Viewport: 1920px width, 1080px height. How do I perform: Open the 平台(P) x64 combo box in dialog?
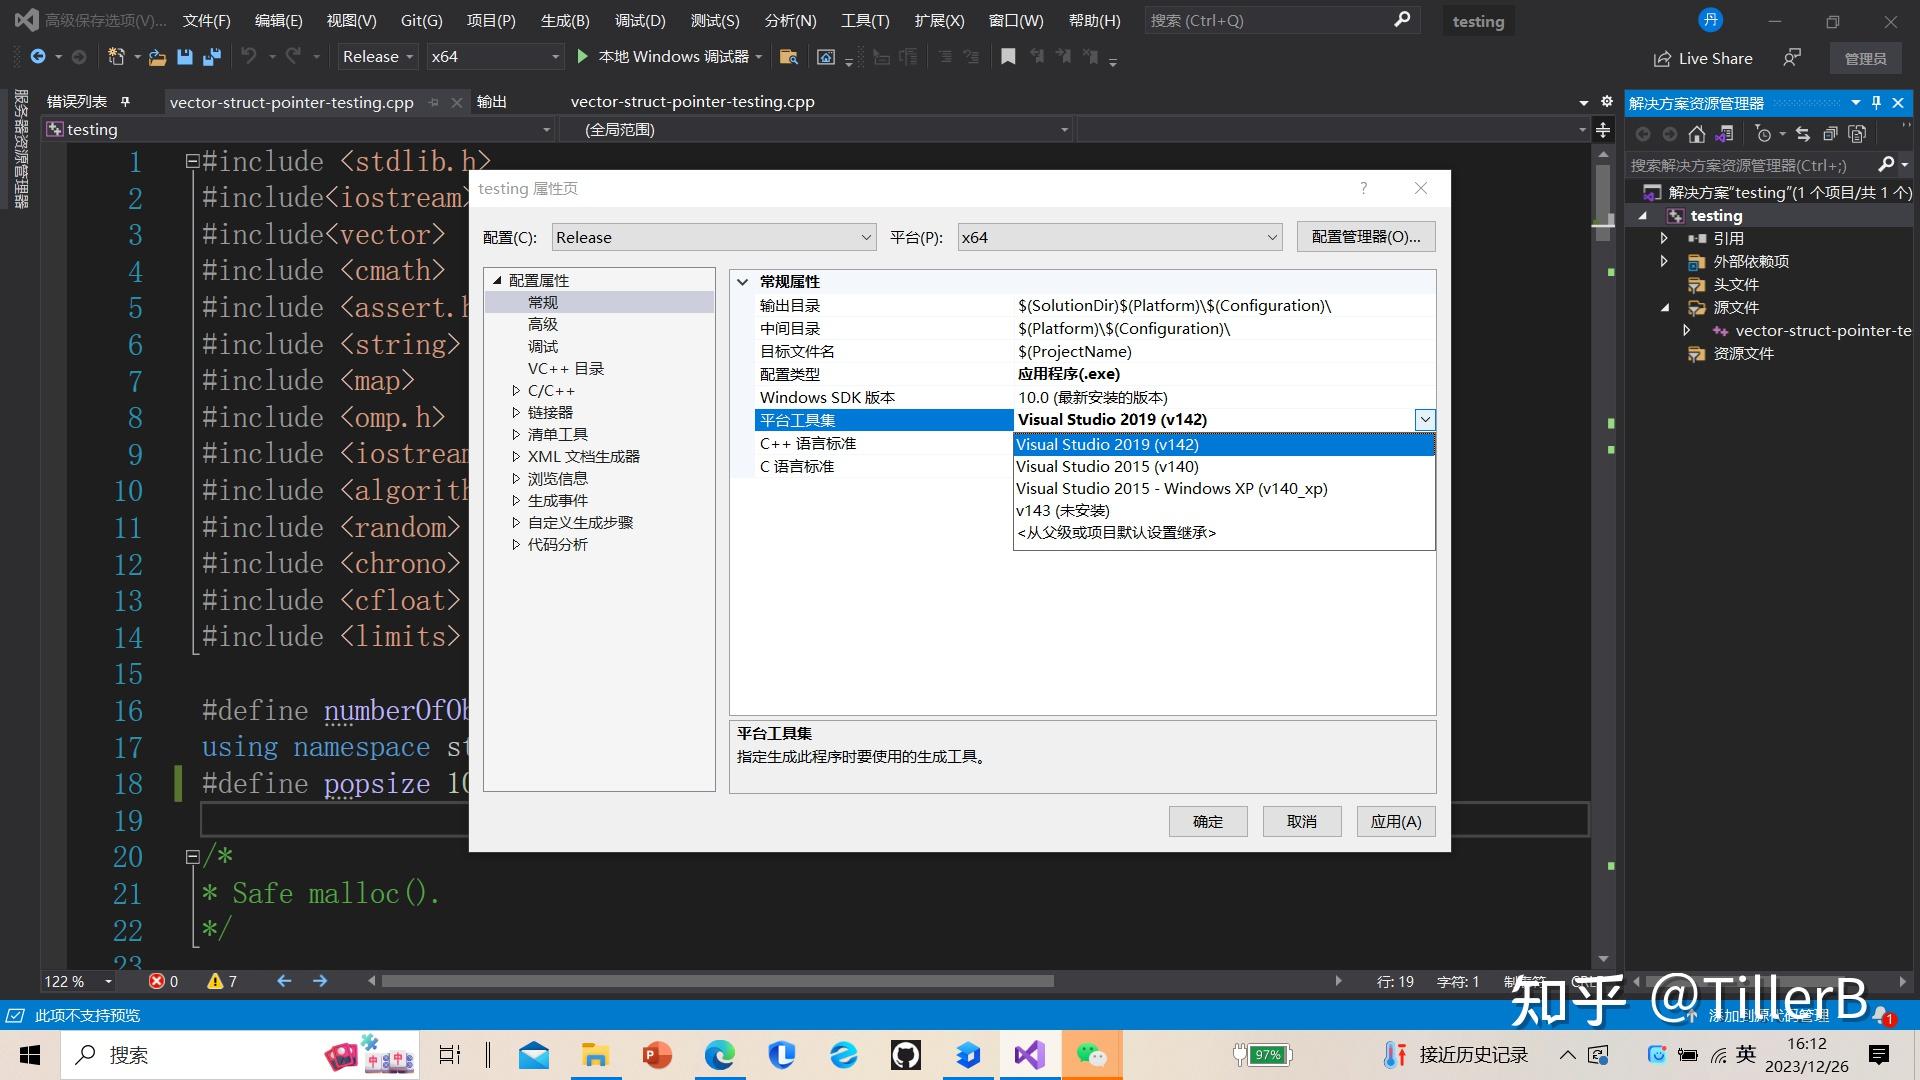[x=1120, y=237]
